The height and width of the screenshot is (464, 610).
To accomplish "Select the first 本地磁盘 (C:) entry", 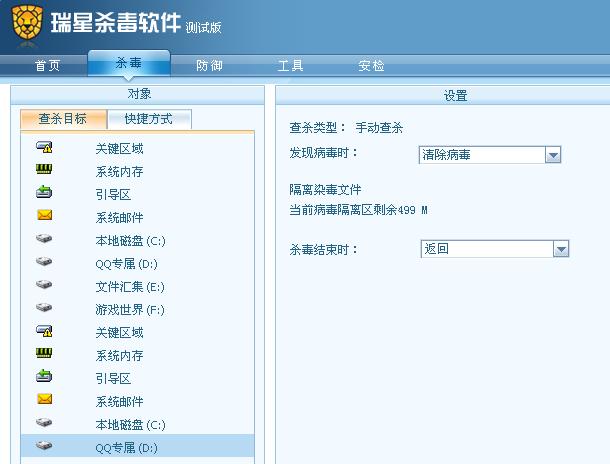I will point(130,241).
